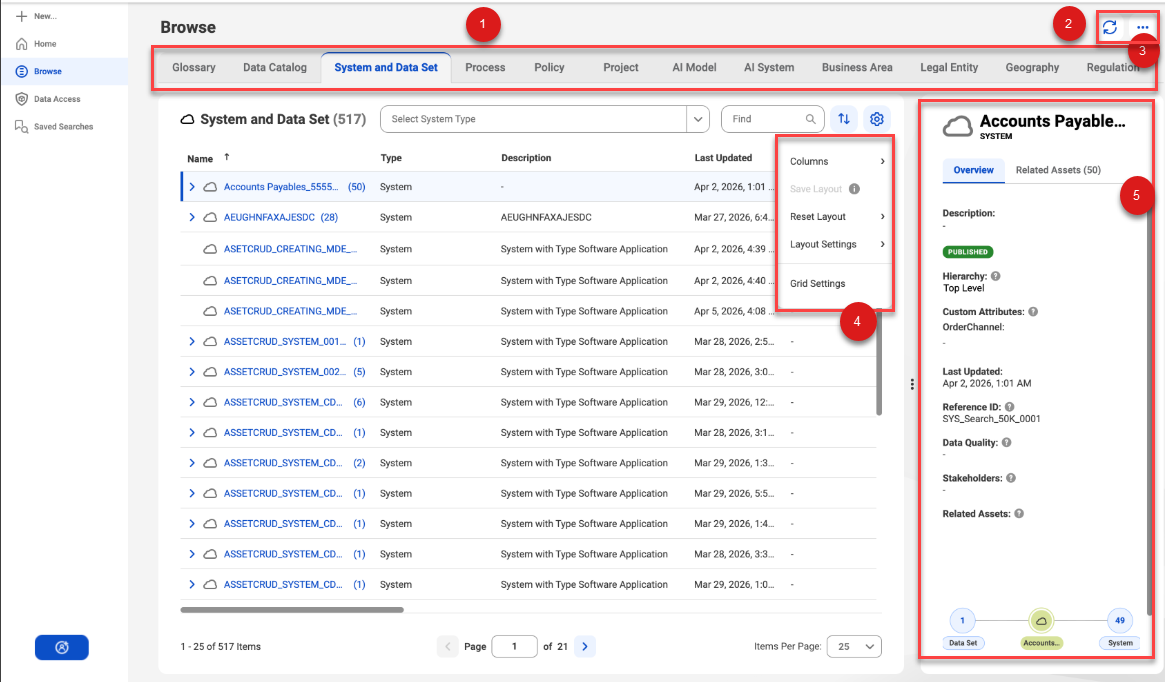Click the '1 - 25 of 517 Items' text
The image size is (1165, 682).
click(x=221, y=646)
